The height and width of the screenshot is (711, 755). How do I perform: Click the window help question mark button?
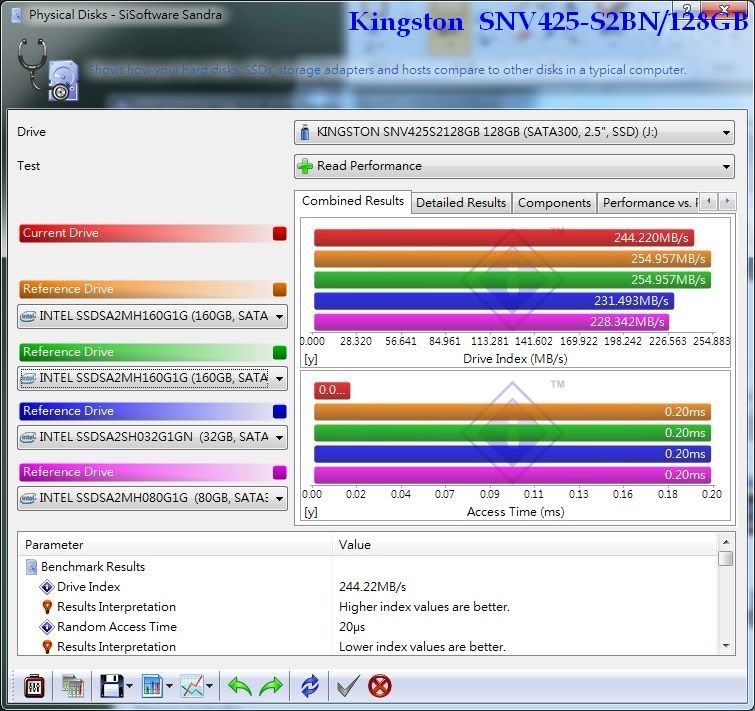pyautogui.click(x=687, y=9)
